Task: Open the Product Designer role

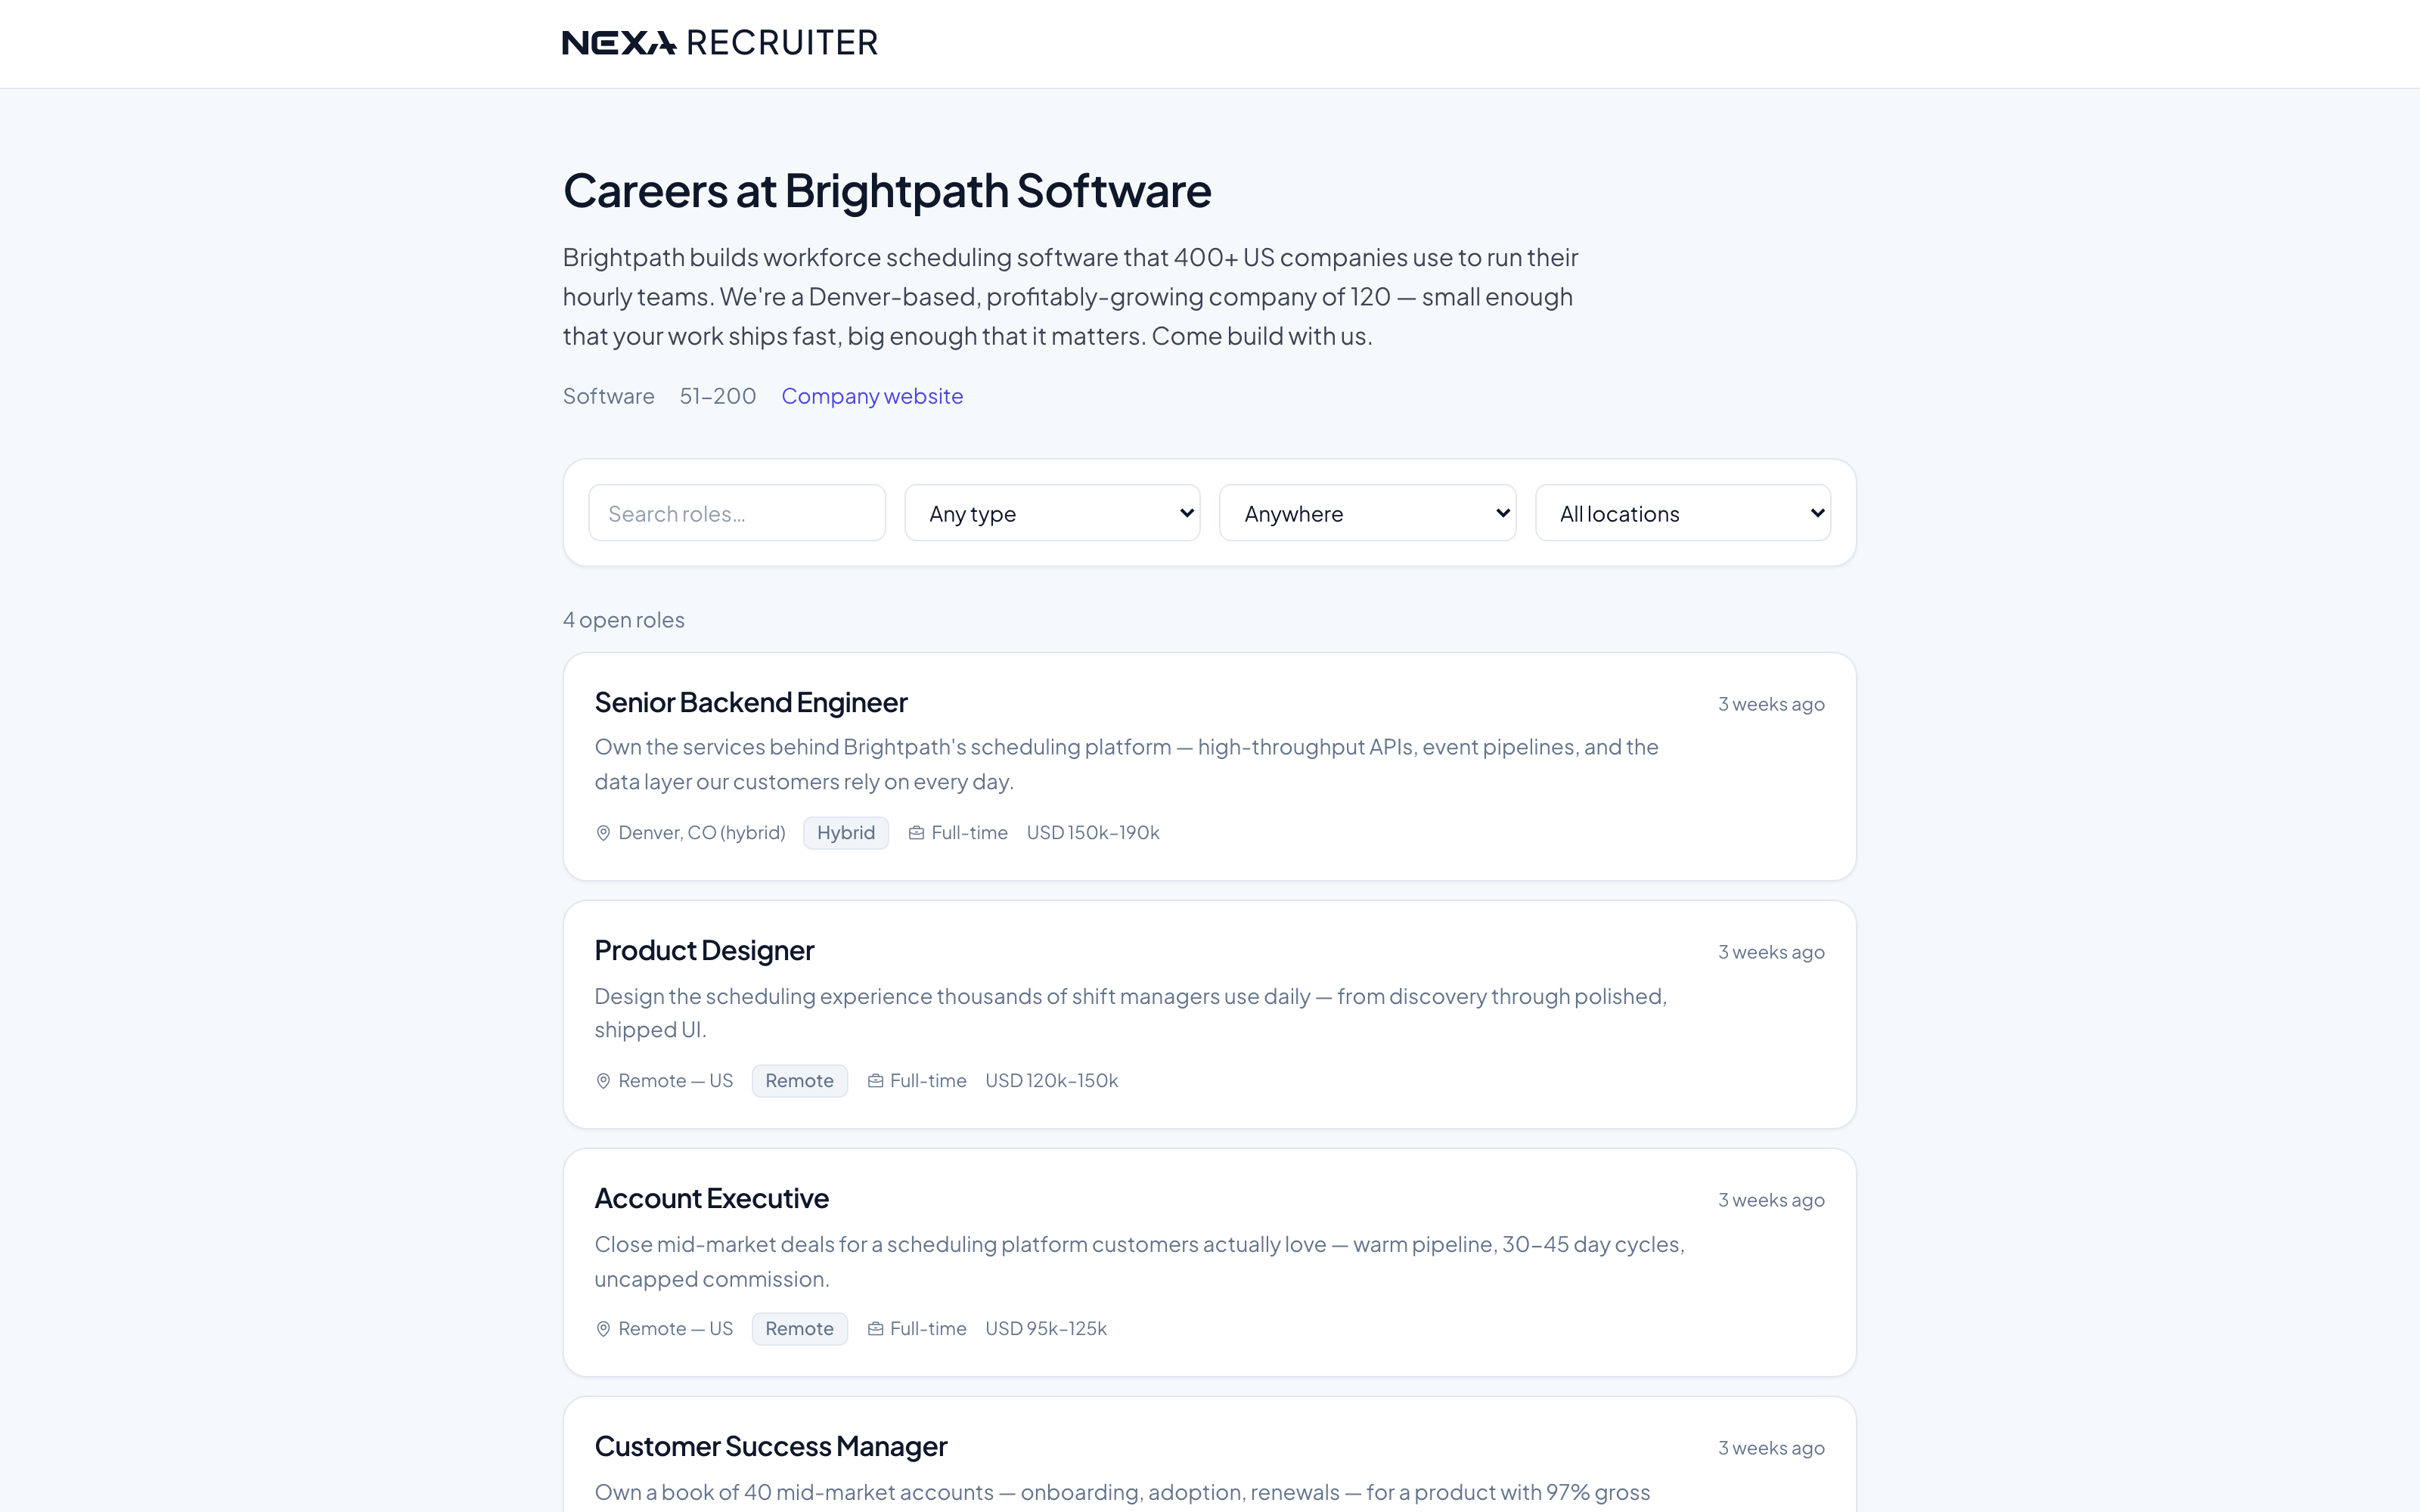Action: [x=704, y=951]
